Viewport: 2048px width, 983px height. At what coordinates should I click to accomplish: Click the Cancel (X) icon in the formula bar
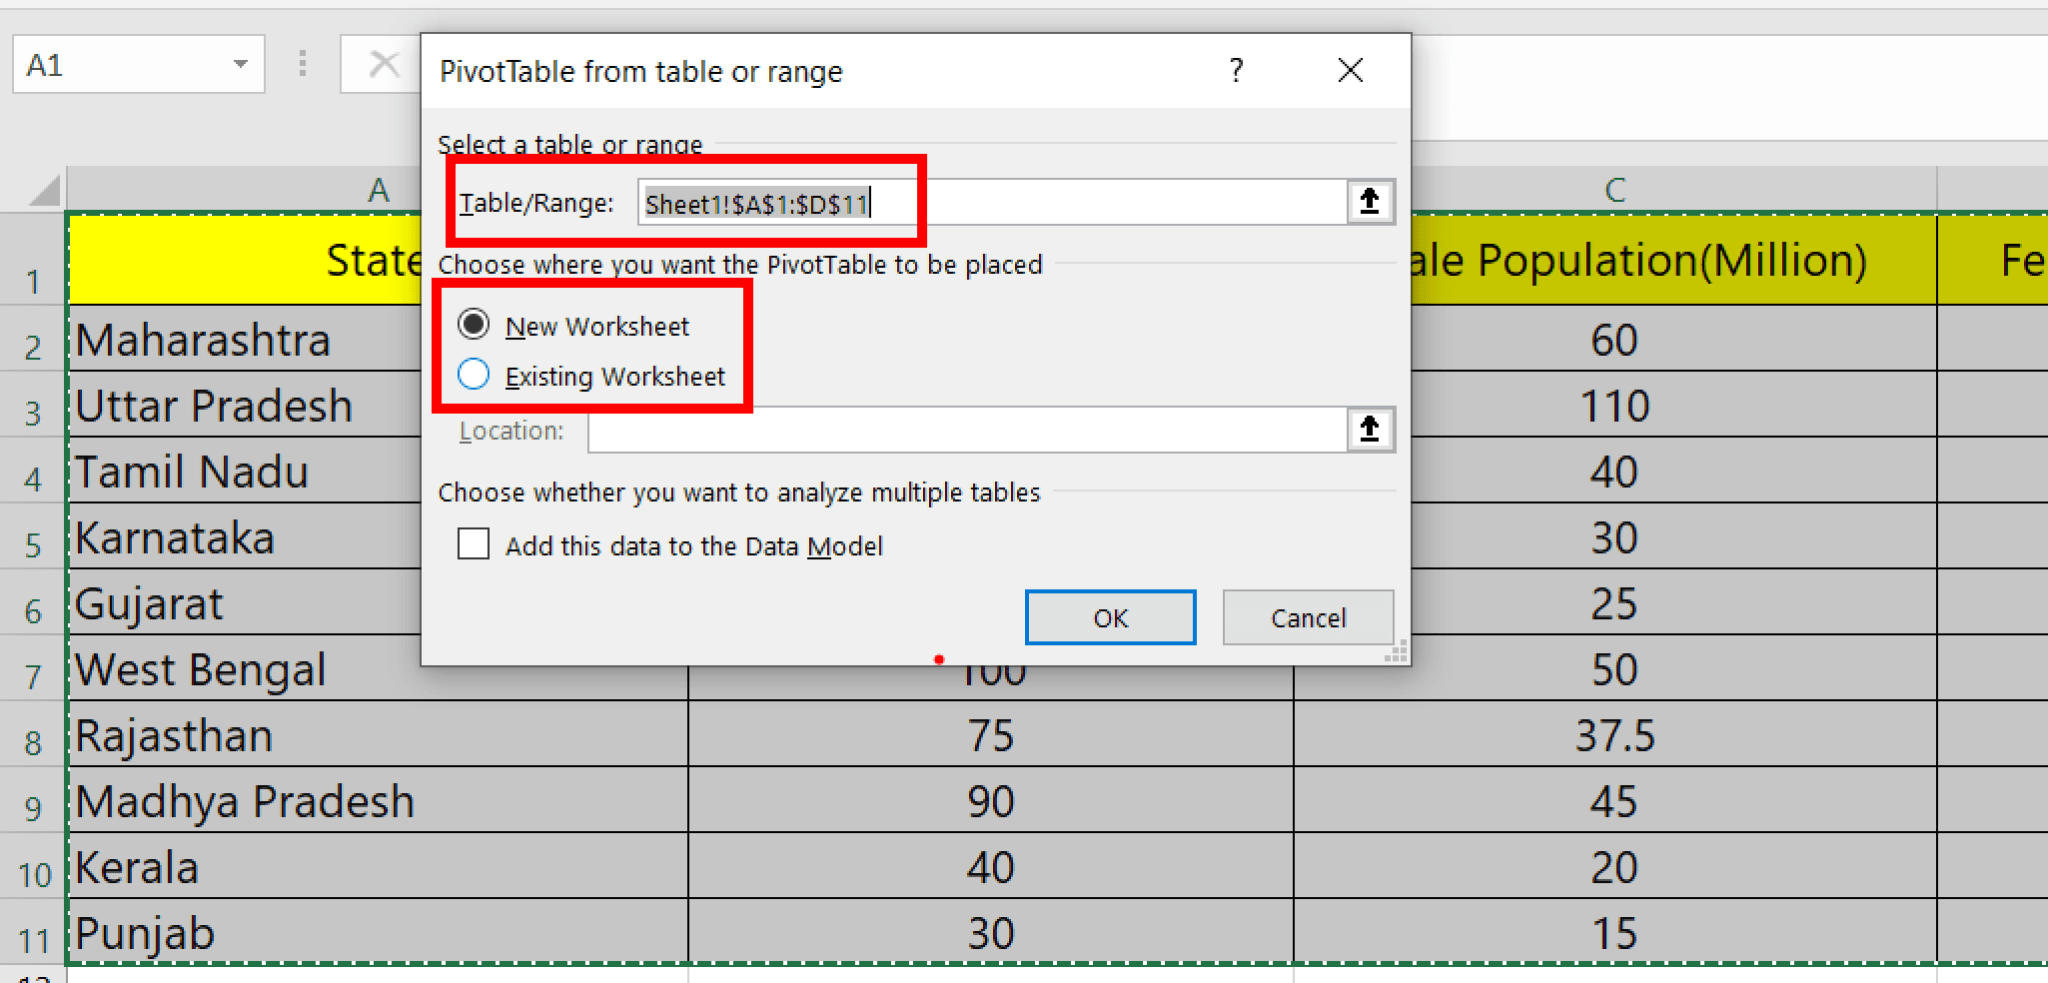click(385, 64)
